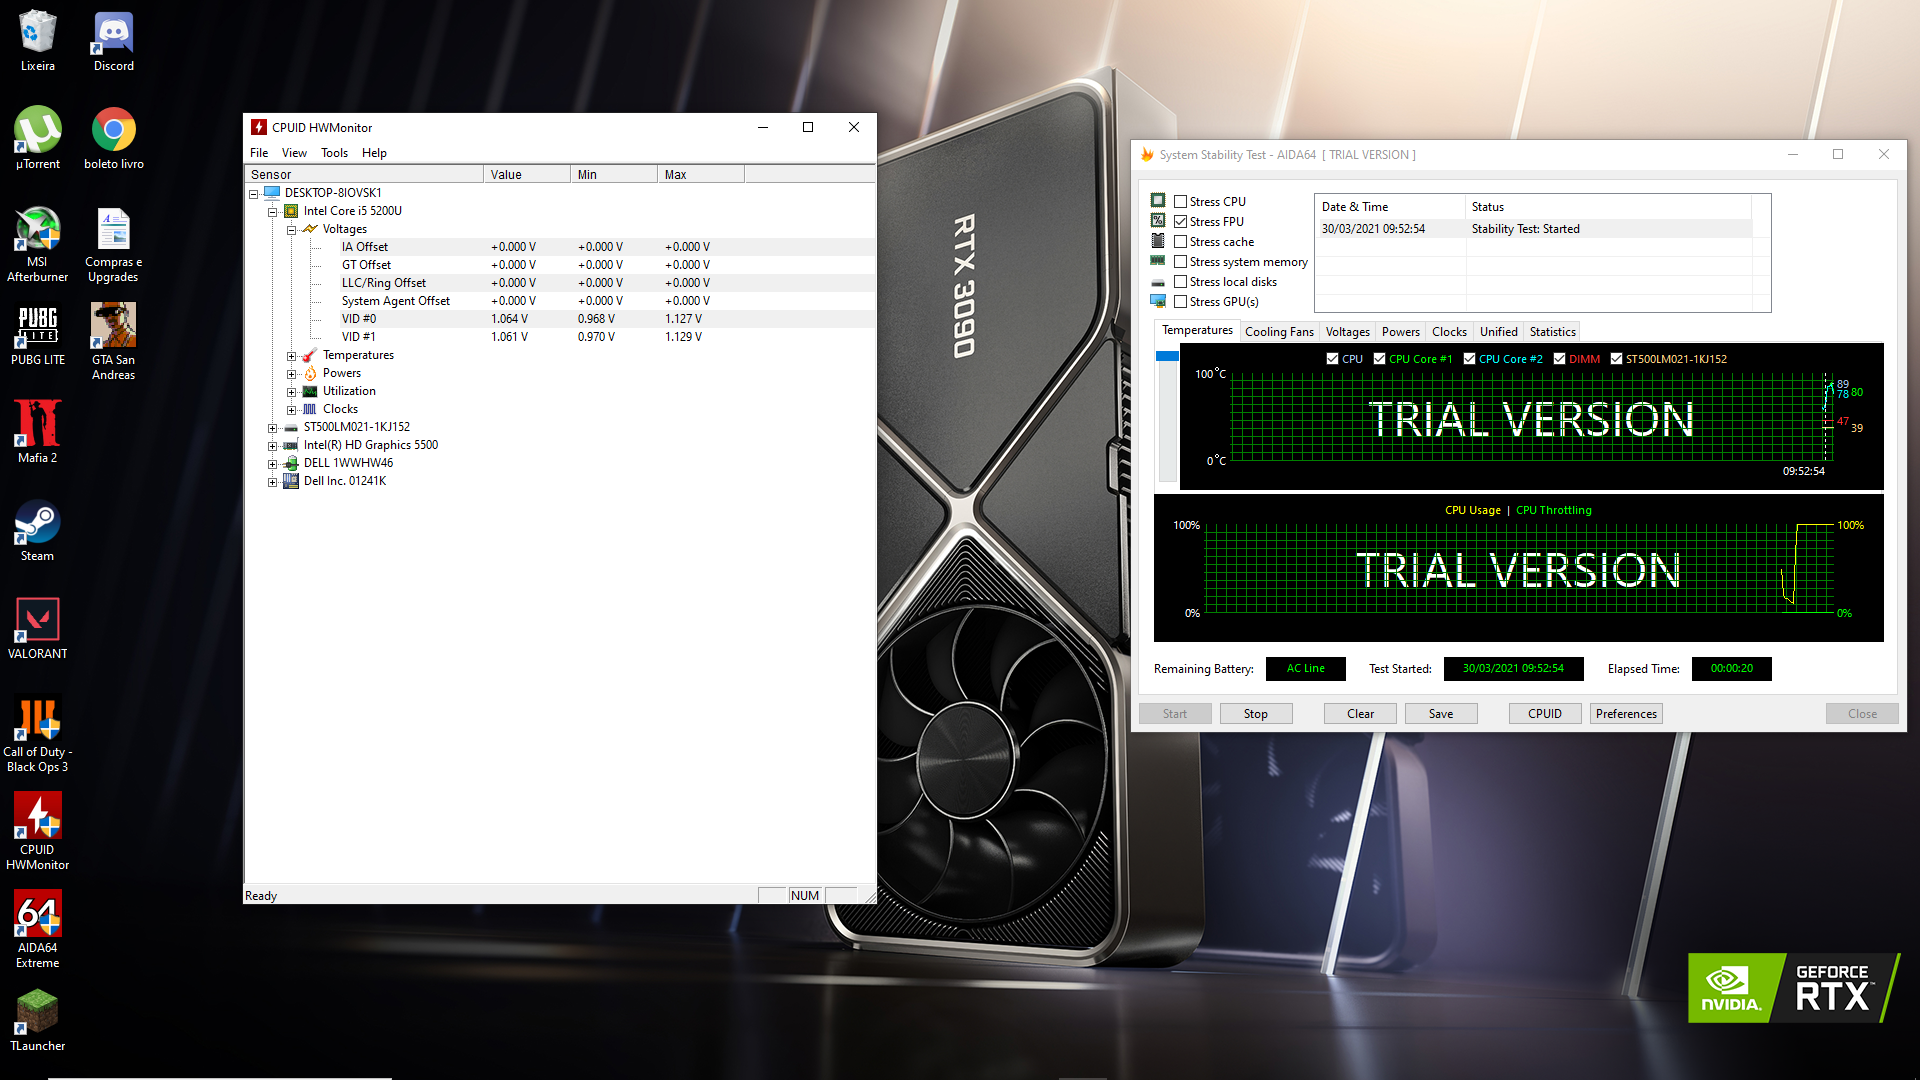Open the AIDA64 Preferences button
The image size is (1920, 1080).
1626,713
